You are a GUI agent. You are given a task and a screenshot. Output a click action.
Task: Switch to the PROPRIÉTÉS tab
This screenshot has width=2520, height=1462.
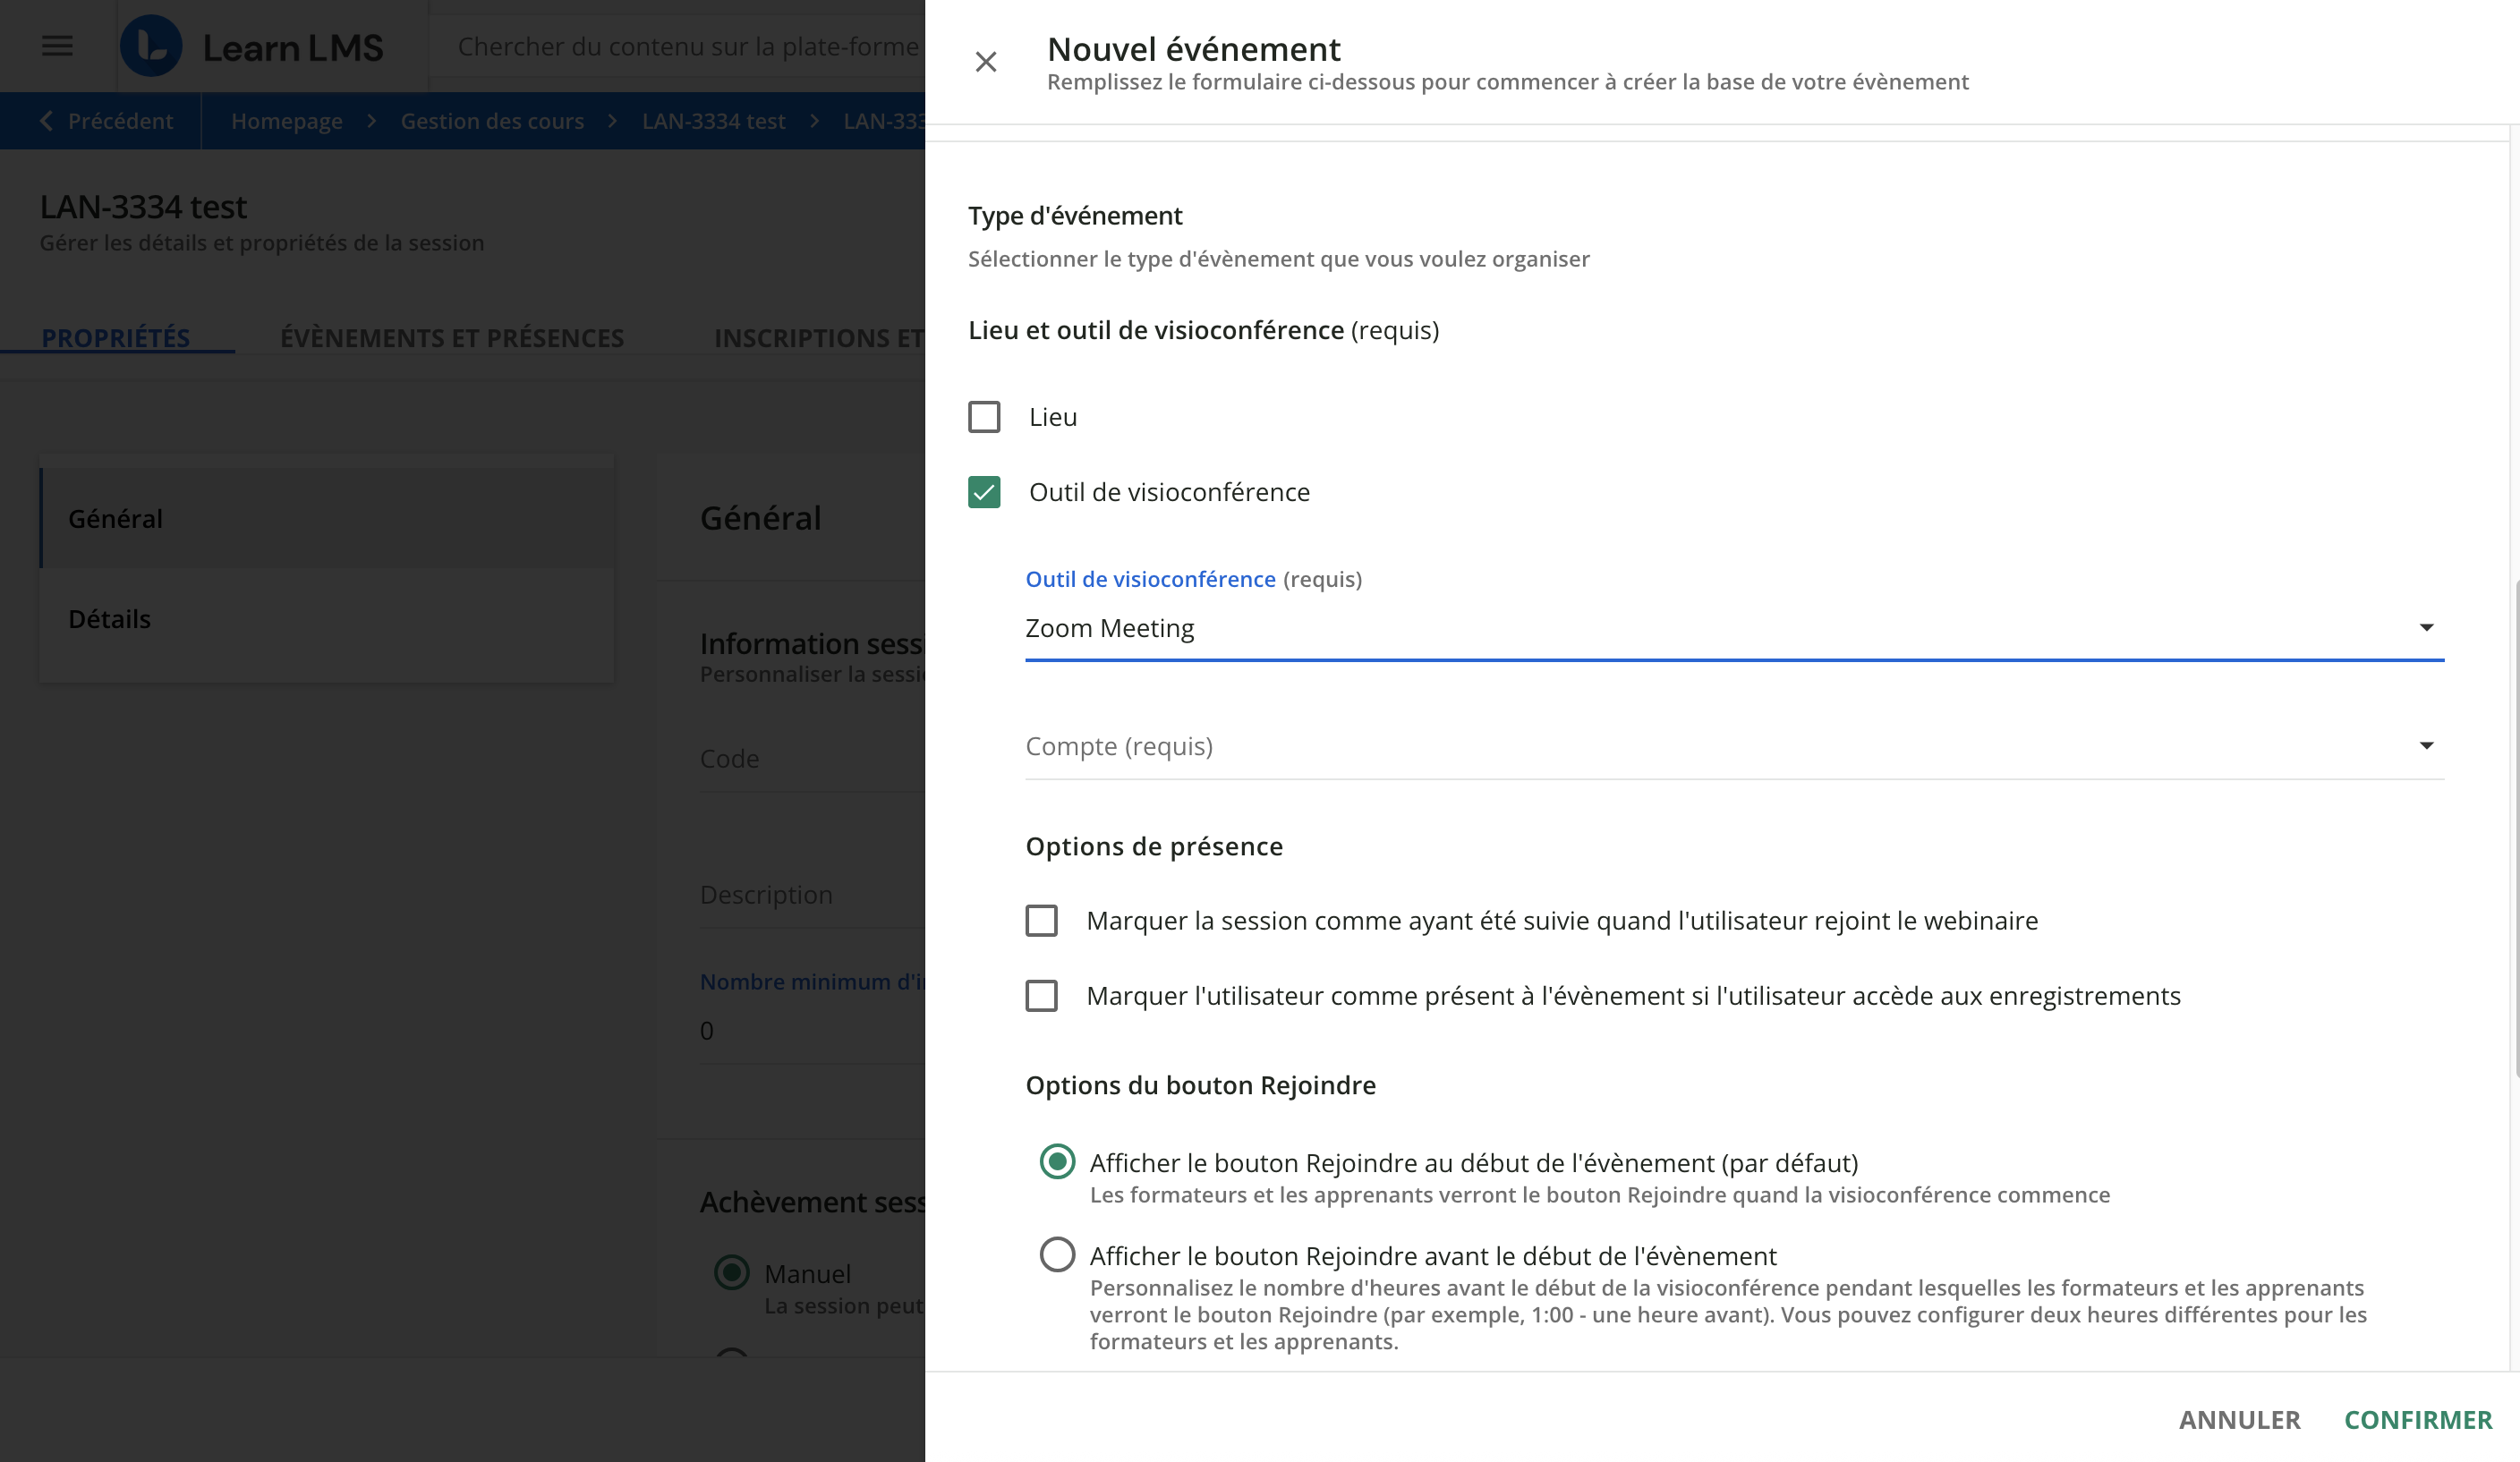click(116, 338)
